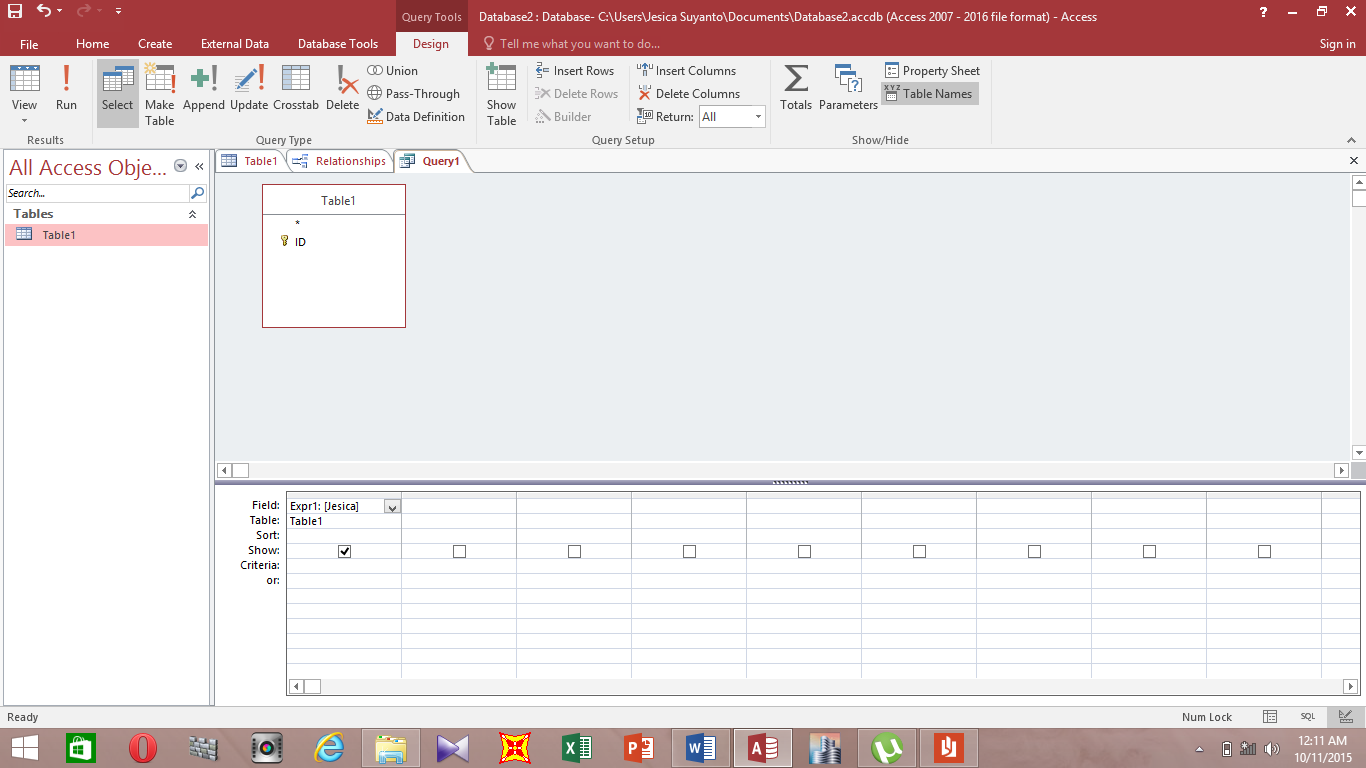This screenshot has width=1366, height=768.
Task: Open the Undo history dropdown arrow
Action: 60,11
